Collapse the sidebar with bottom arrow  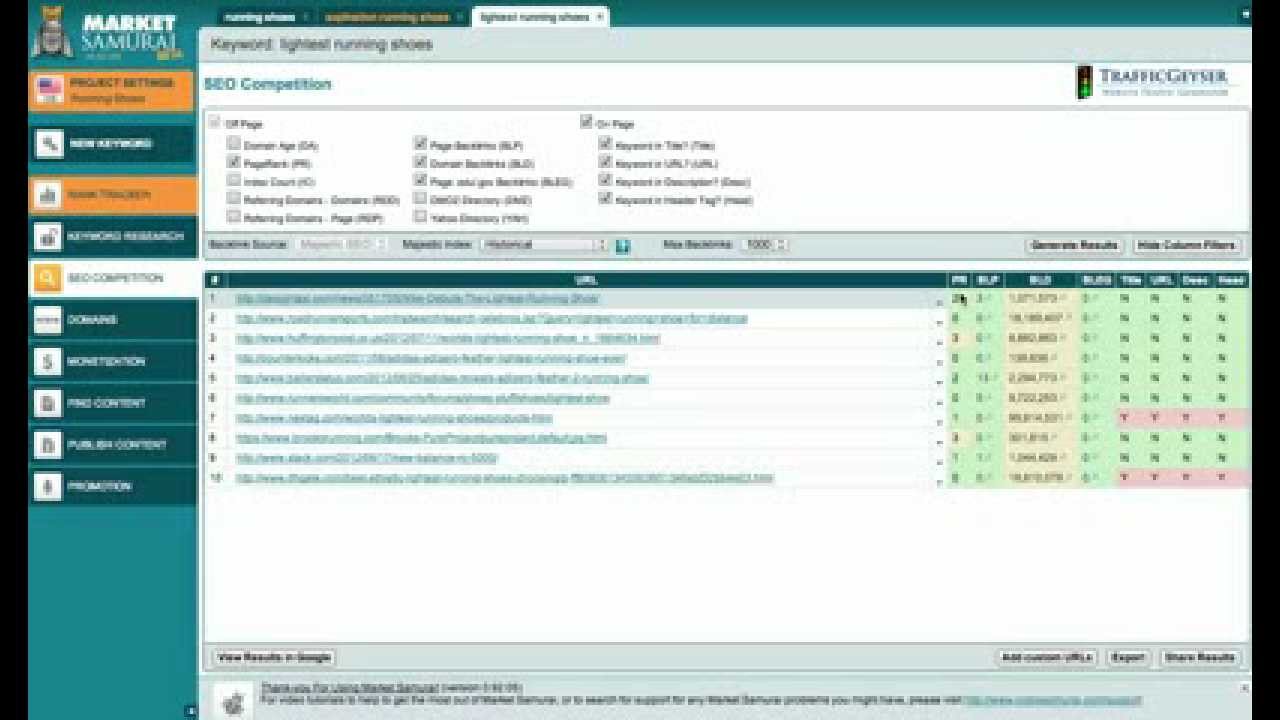coord(191,711)
